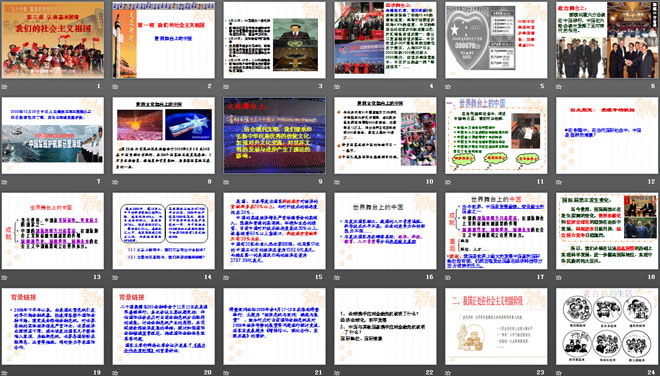Select the star icon beneath slide 21
Screen dimensions: 660x376
[x=226, y=373]
